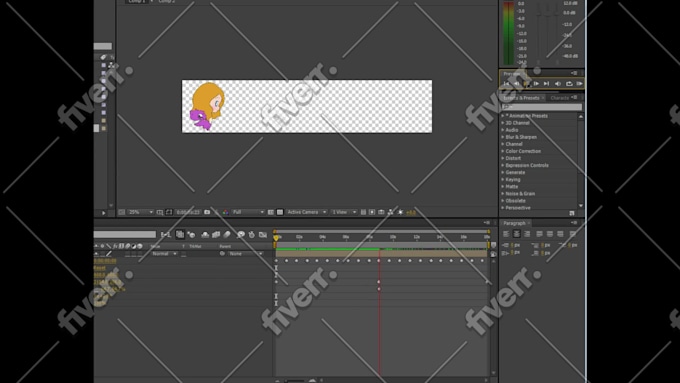The width and height of the screenshot is (680, 383).
Task: Enable fast previews icon
Action: 372,212
